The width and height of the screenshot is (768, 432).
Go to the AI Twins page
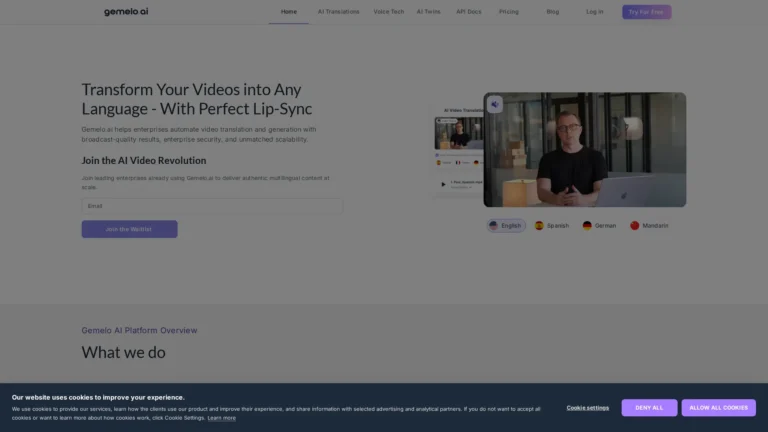(428, 12)
